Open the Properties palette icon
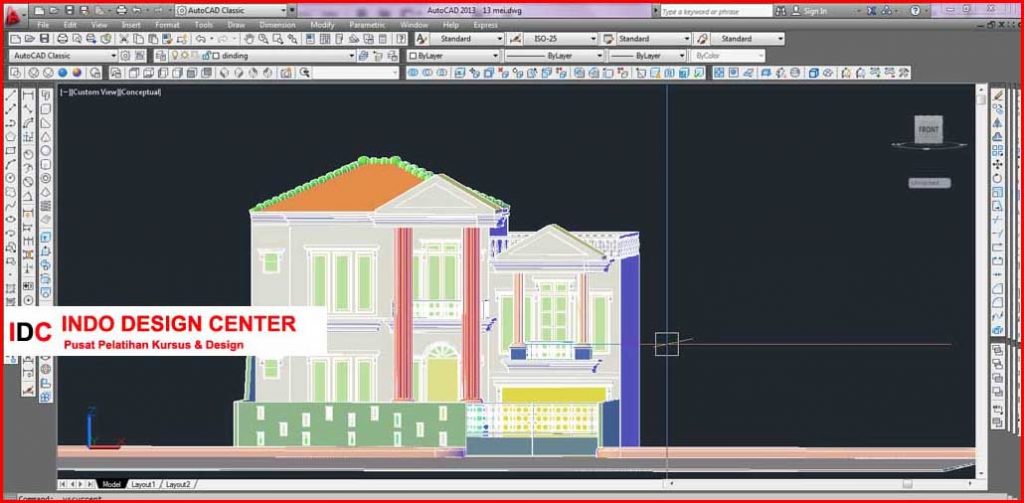The height and width of the screenshot is (503, 1024). 310,39
